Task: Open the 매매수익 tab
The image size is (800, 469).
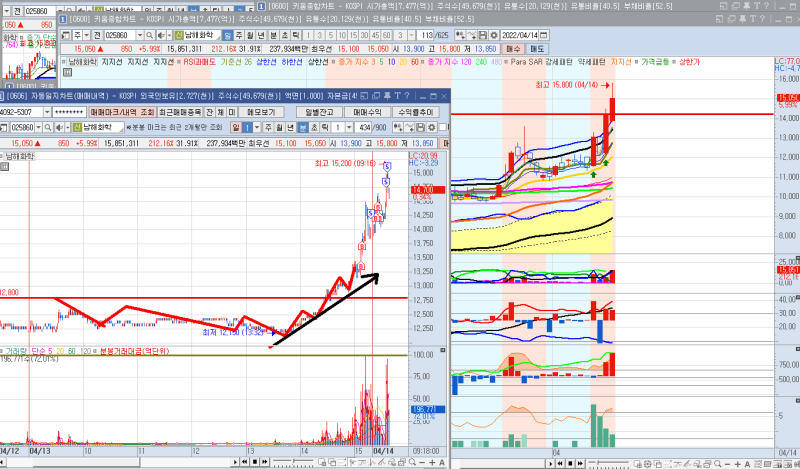Action: click(367, 112)
